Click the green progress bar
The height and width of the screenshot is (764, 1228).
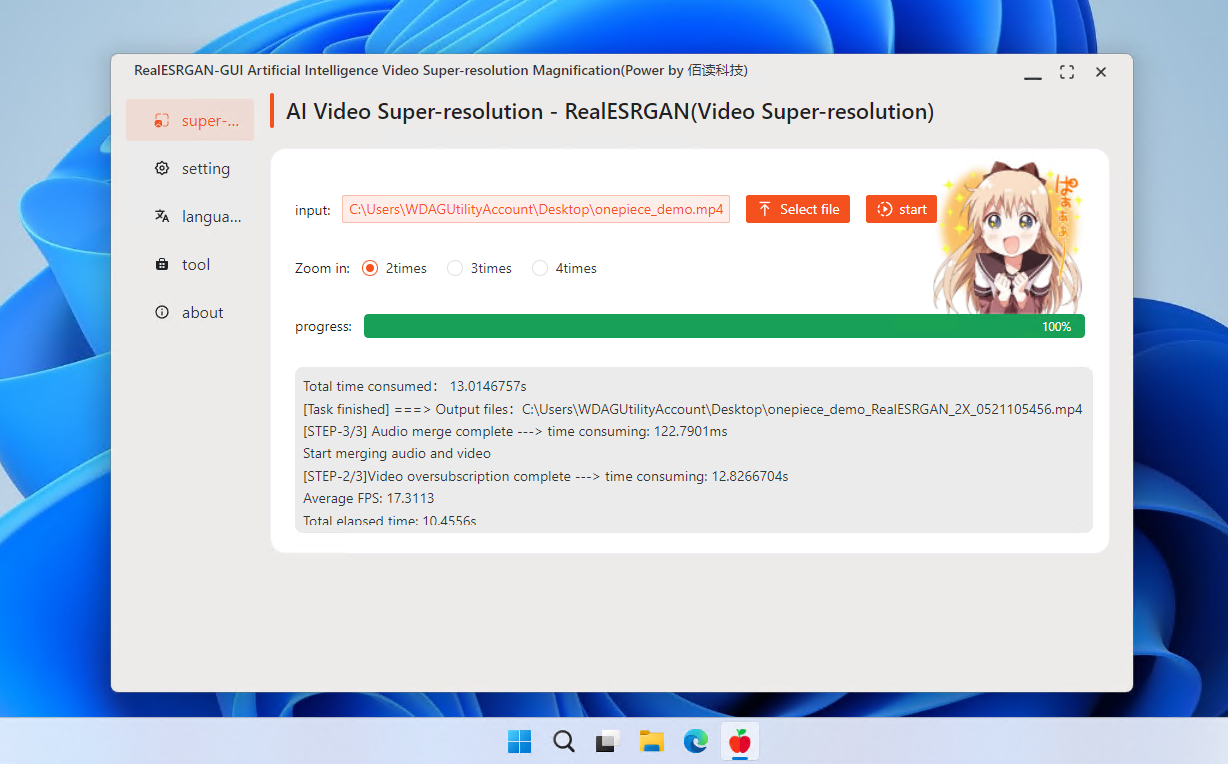(724, 326)
